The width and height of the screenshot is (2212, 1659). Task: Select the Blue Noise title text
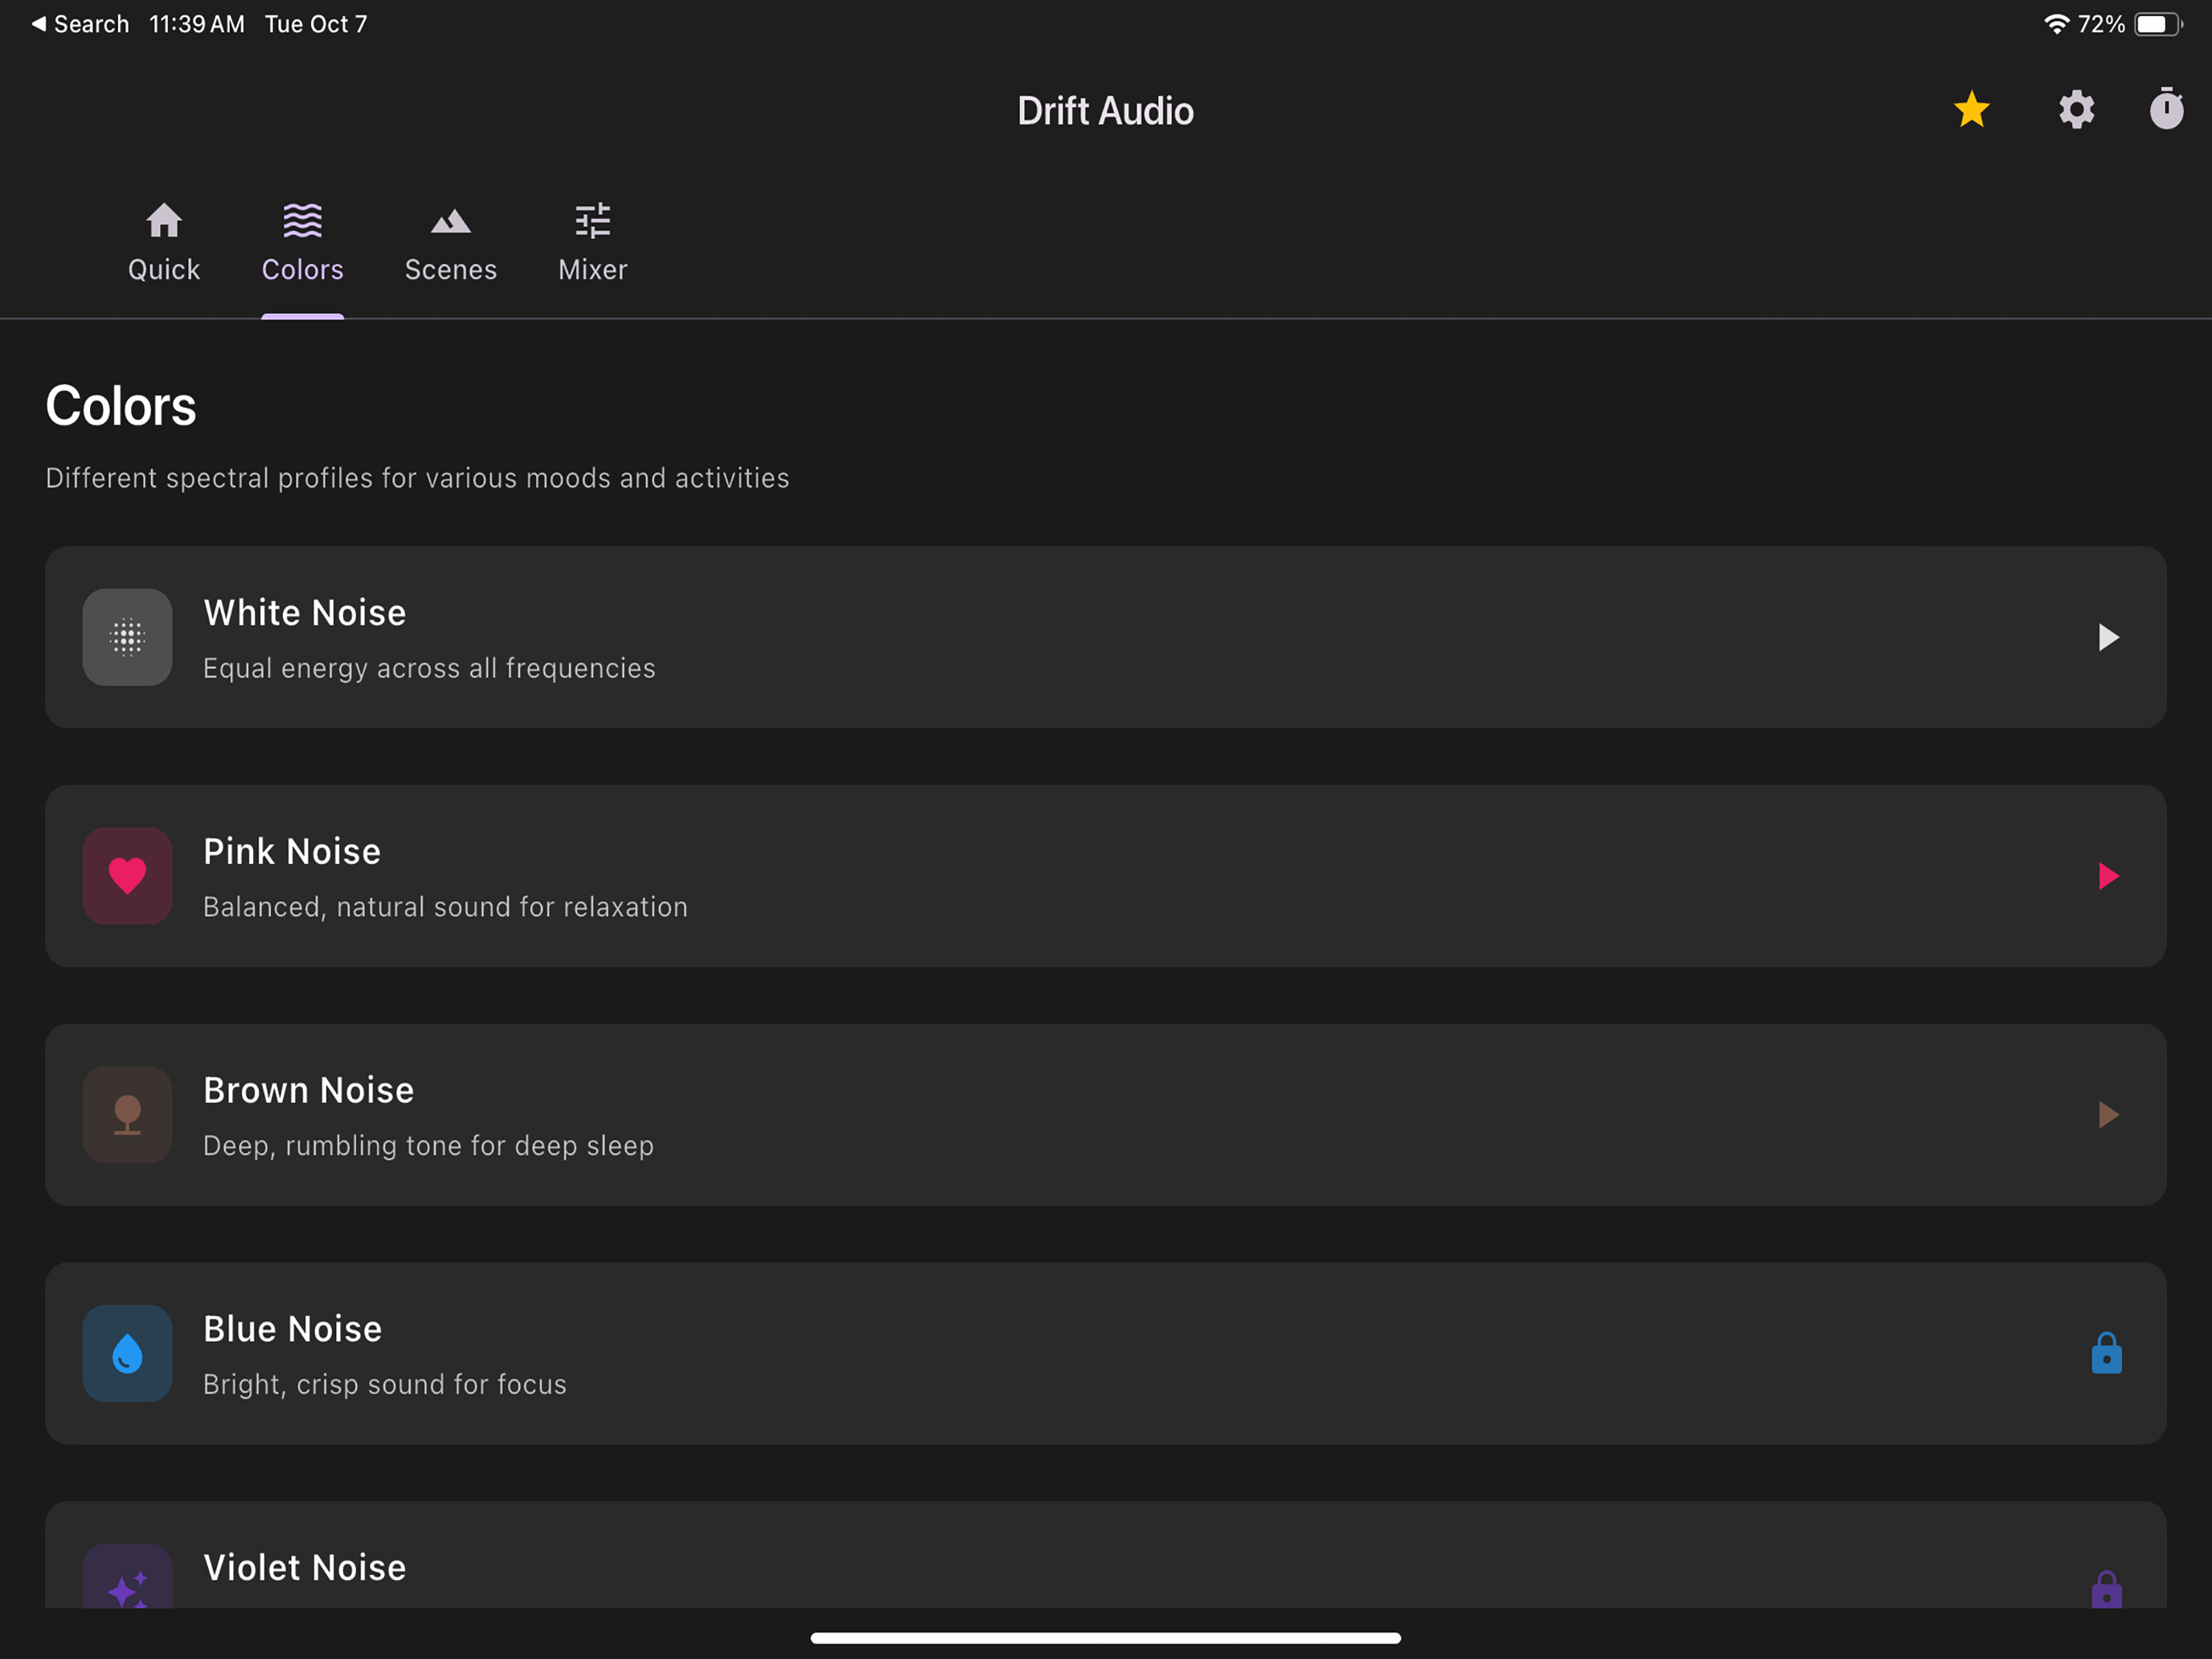tap(293, 1329)
